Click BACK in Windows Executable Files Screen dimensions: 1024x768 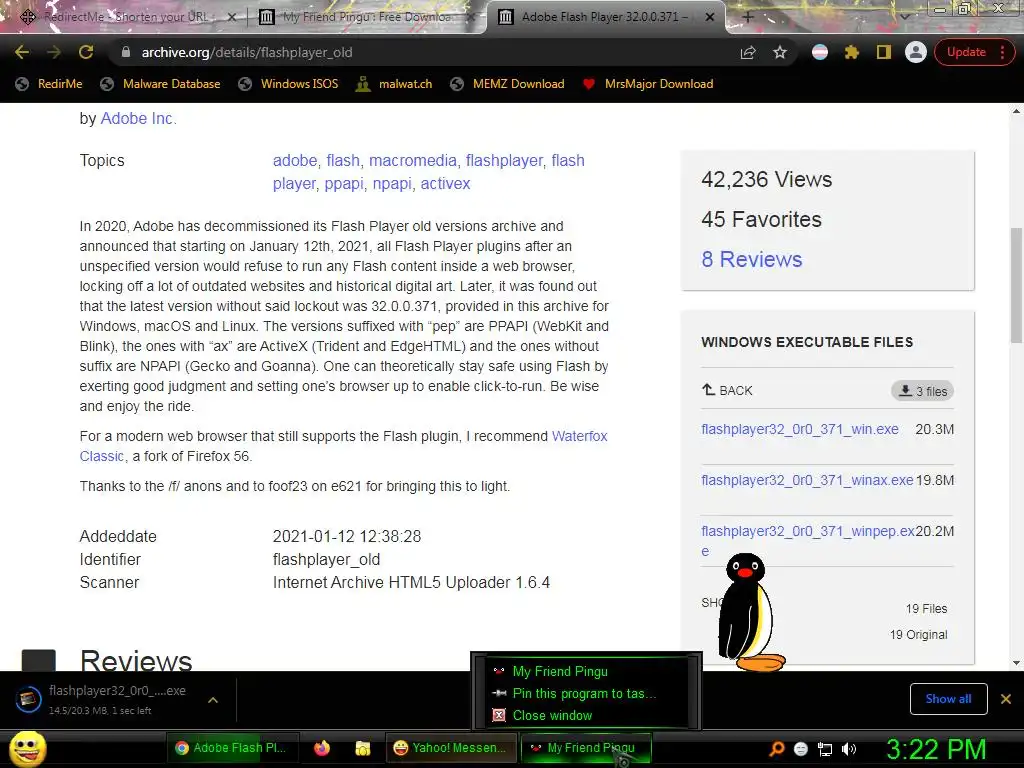pos(727,391)
